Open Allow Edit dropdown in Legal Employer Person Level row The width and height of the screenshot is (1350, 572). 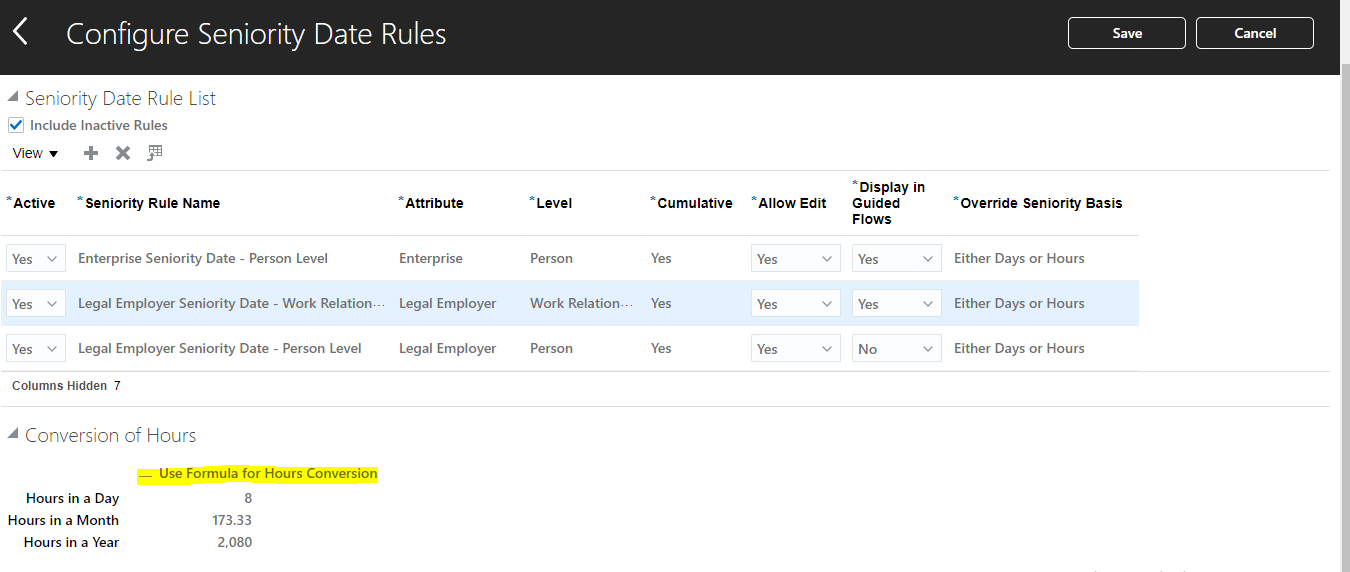pos(796,348)
